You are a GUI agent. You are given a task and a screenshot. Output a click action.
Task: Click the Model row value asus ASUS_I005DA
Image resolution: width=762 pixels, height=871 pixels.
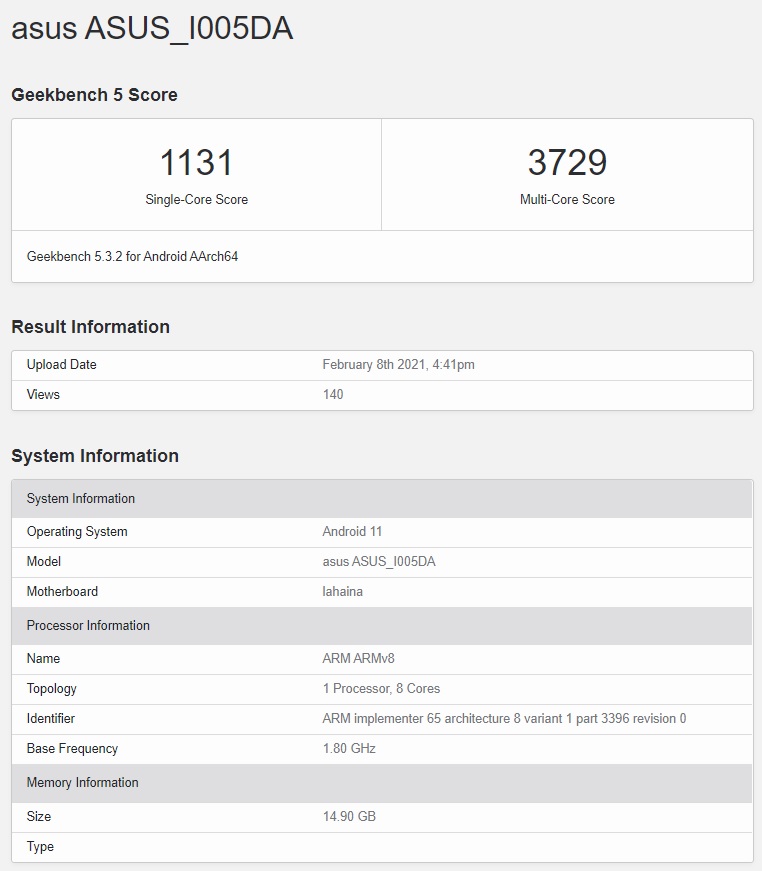coord(379,562)
